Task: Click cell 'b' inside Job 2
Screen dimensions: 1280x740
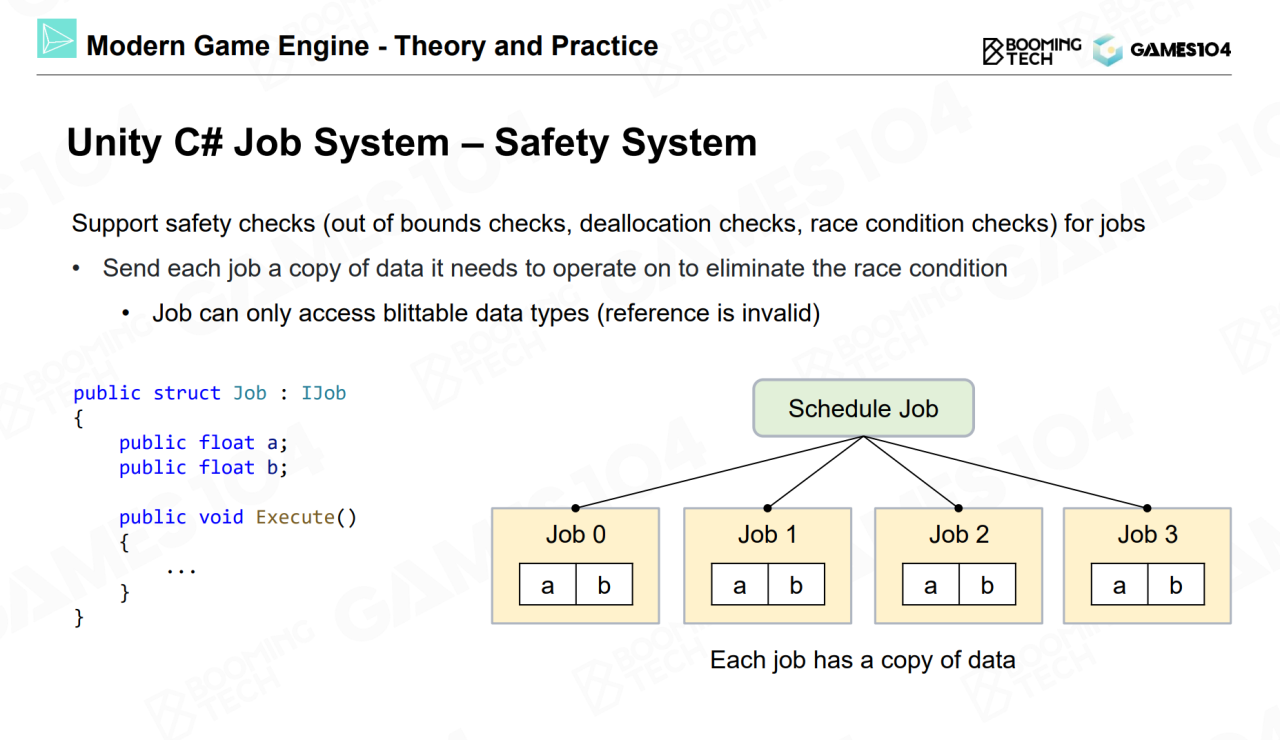Action: point(987,586)
